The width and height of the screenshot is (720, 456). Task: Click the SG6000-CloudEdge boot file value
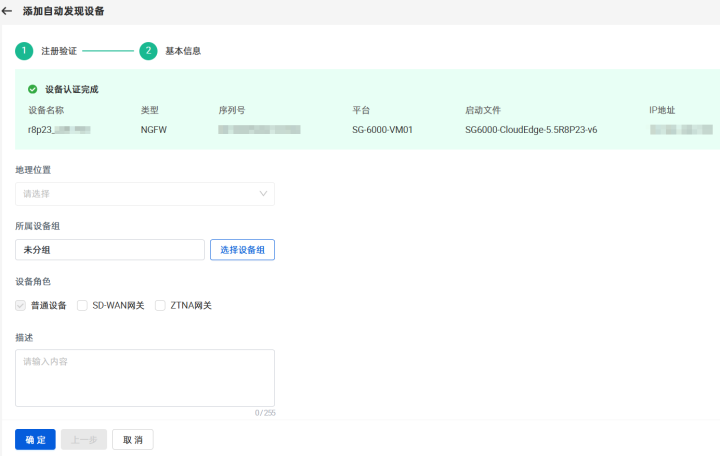pyautogui.click(x=531, y=130)
